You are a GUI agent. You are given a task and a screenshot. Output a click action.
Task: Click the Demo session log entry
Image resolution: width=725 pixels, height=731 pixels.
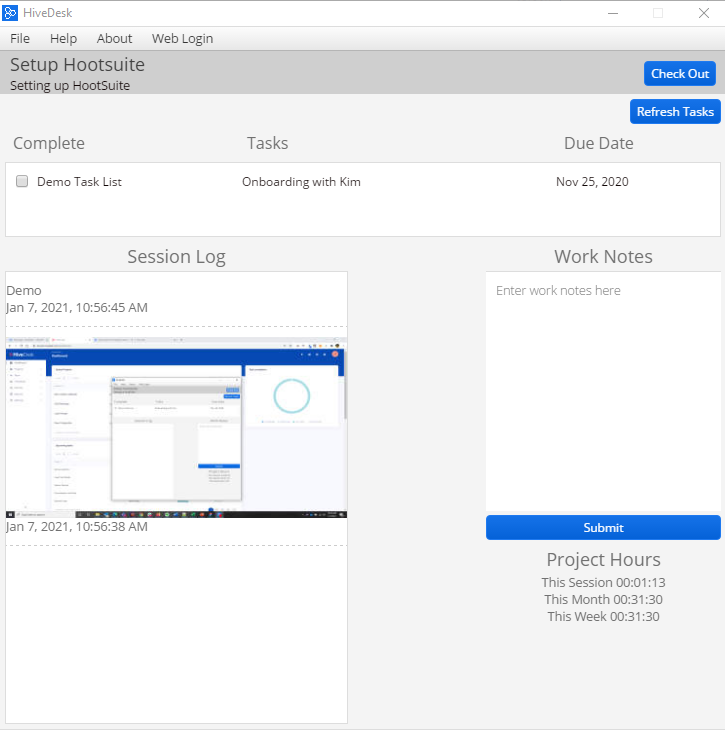24,290
